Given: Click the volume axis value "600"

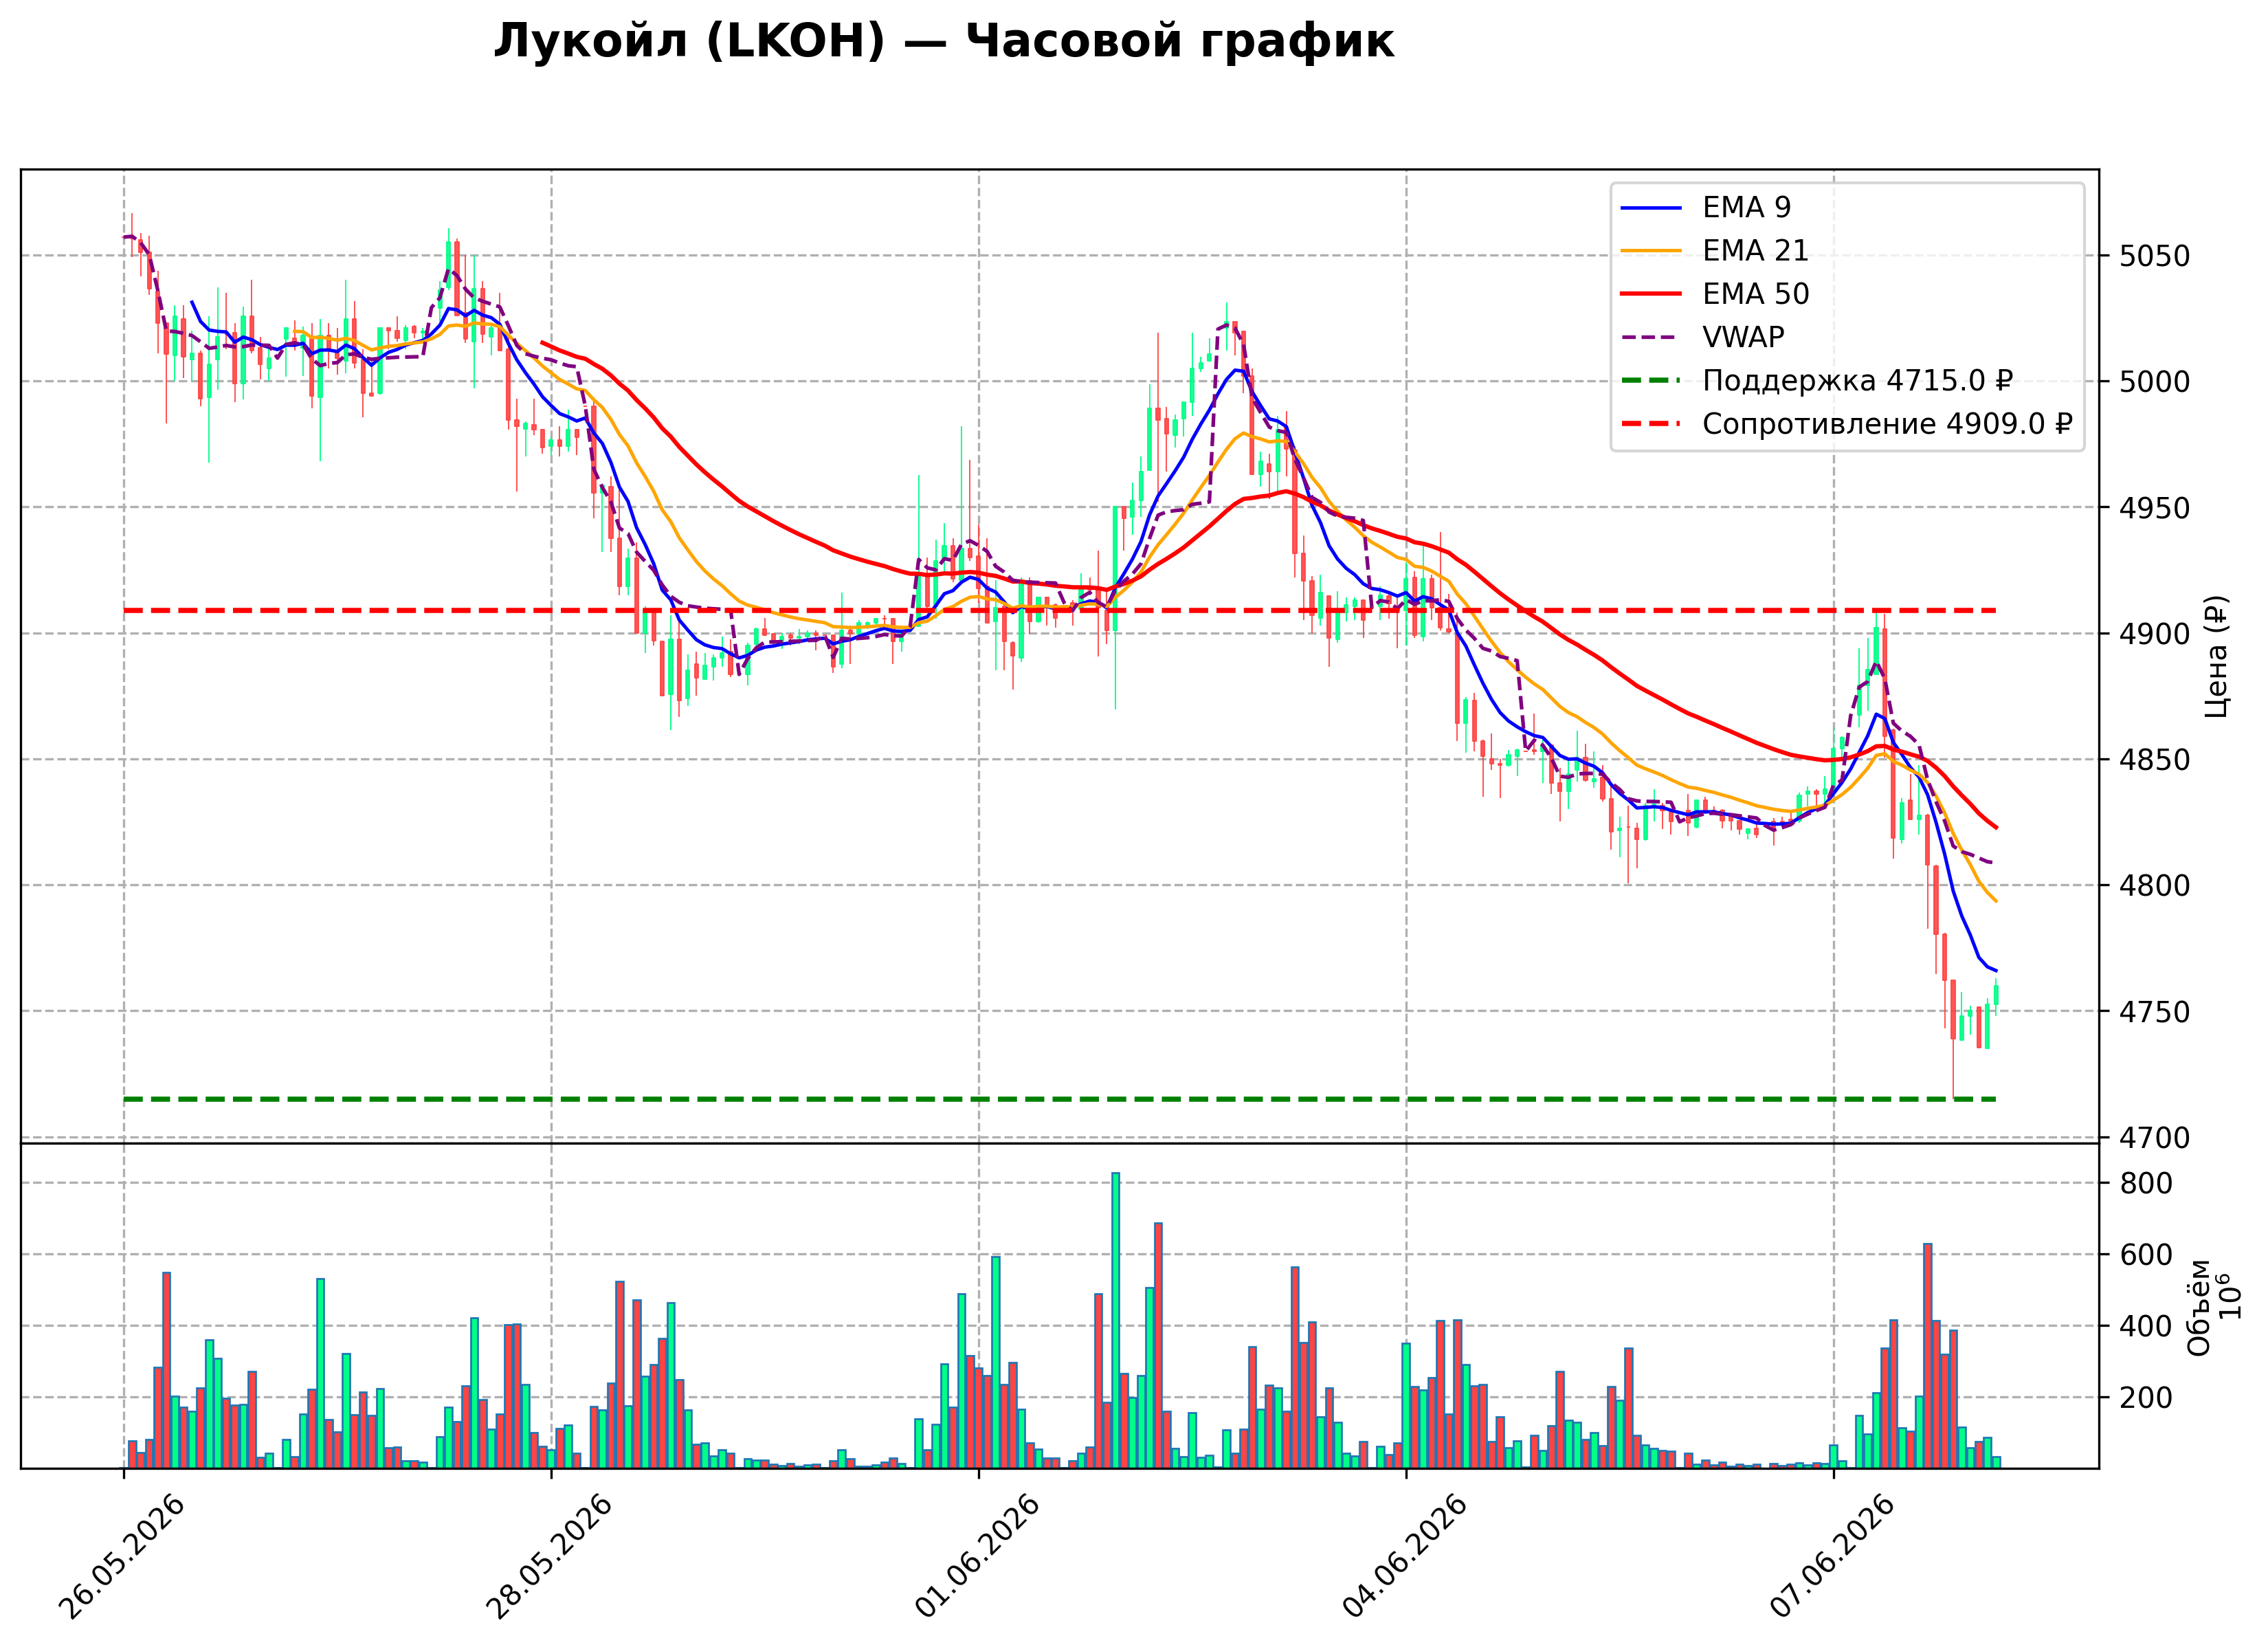Looking at the screenshot, I should [2146, 1255].
